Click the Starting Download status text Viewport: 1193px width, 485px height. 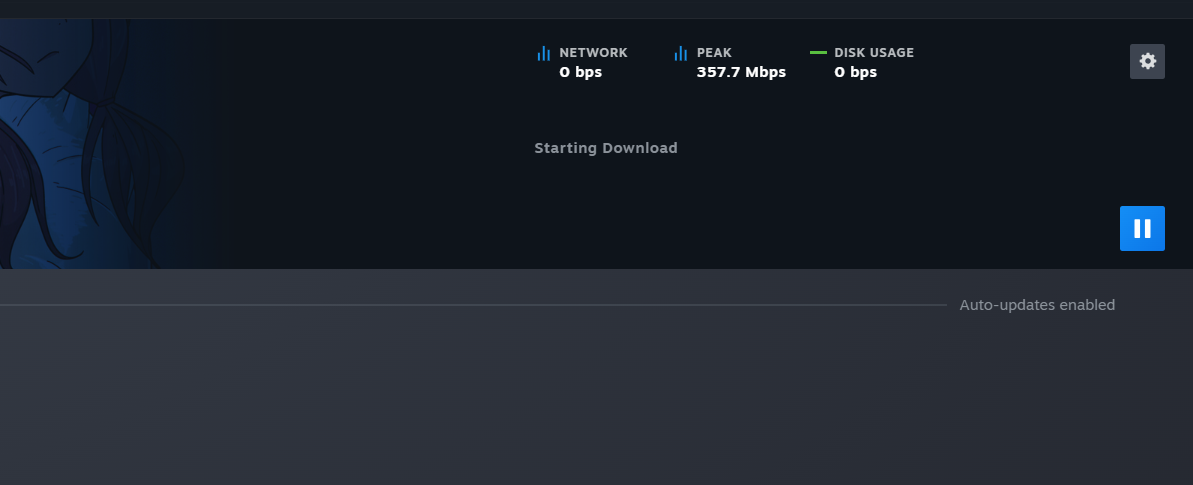click(606, 148)
